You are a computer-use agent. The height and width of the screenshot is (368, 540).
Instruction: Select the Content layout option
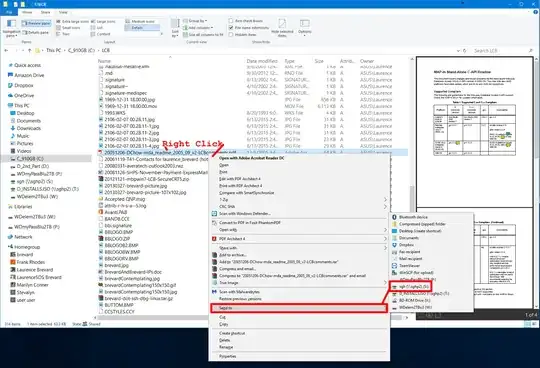coord(101,34)
